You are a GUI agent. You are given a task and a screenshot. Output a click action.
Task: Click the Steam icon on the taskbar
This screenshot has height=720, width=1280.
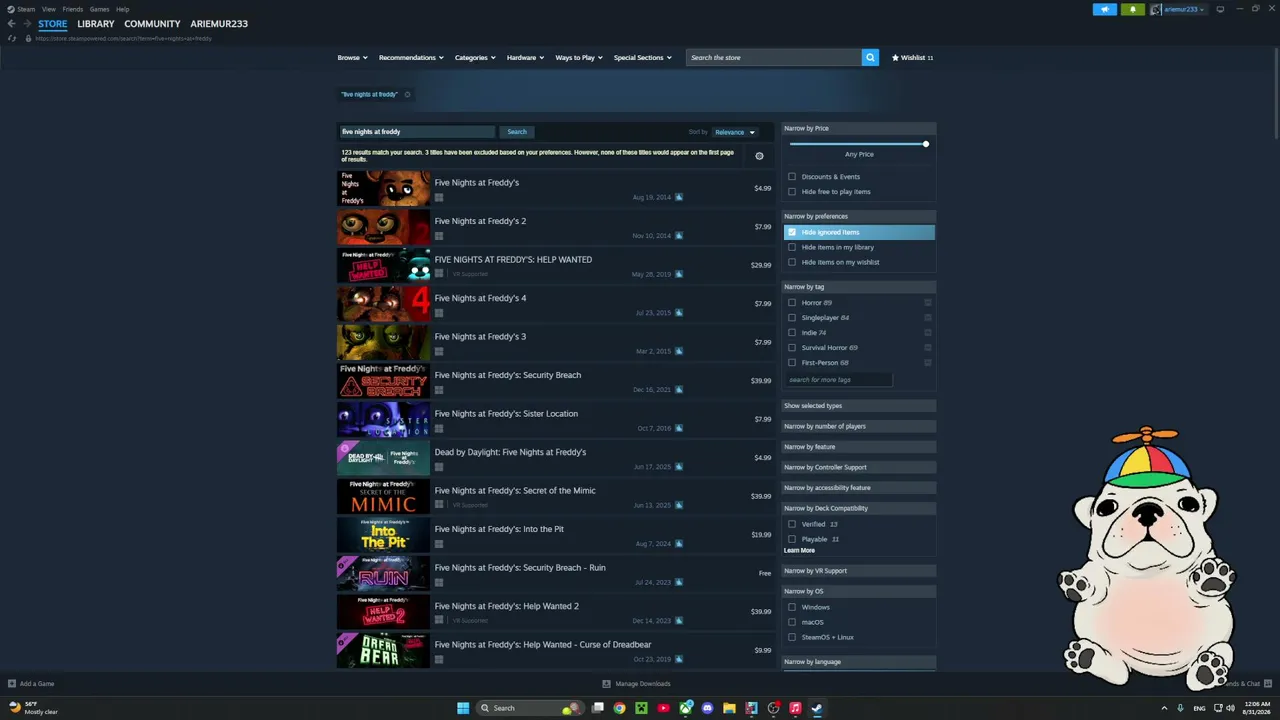point(817,708)
